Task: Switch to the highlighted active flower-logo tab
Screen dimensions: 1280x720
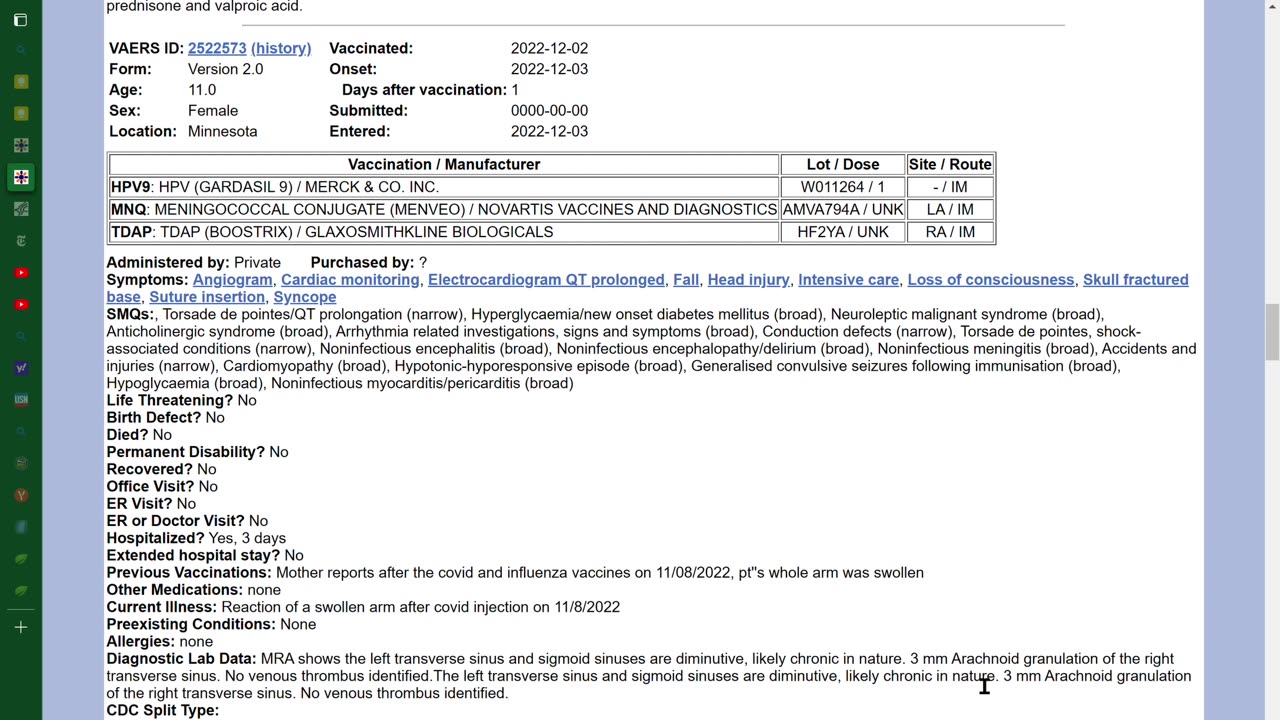Action: point(21,177)
